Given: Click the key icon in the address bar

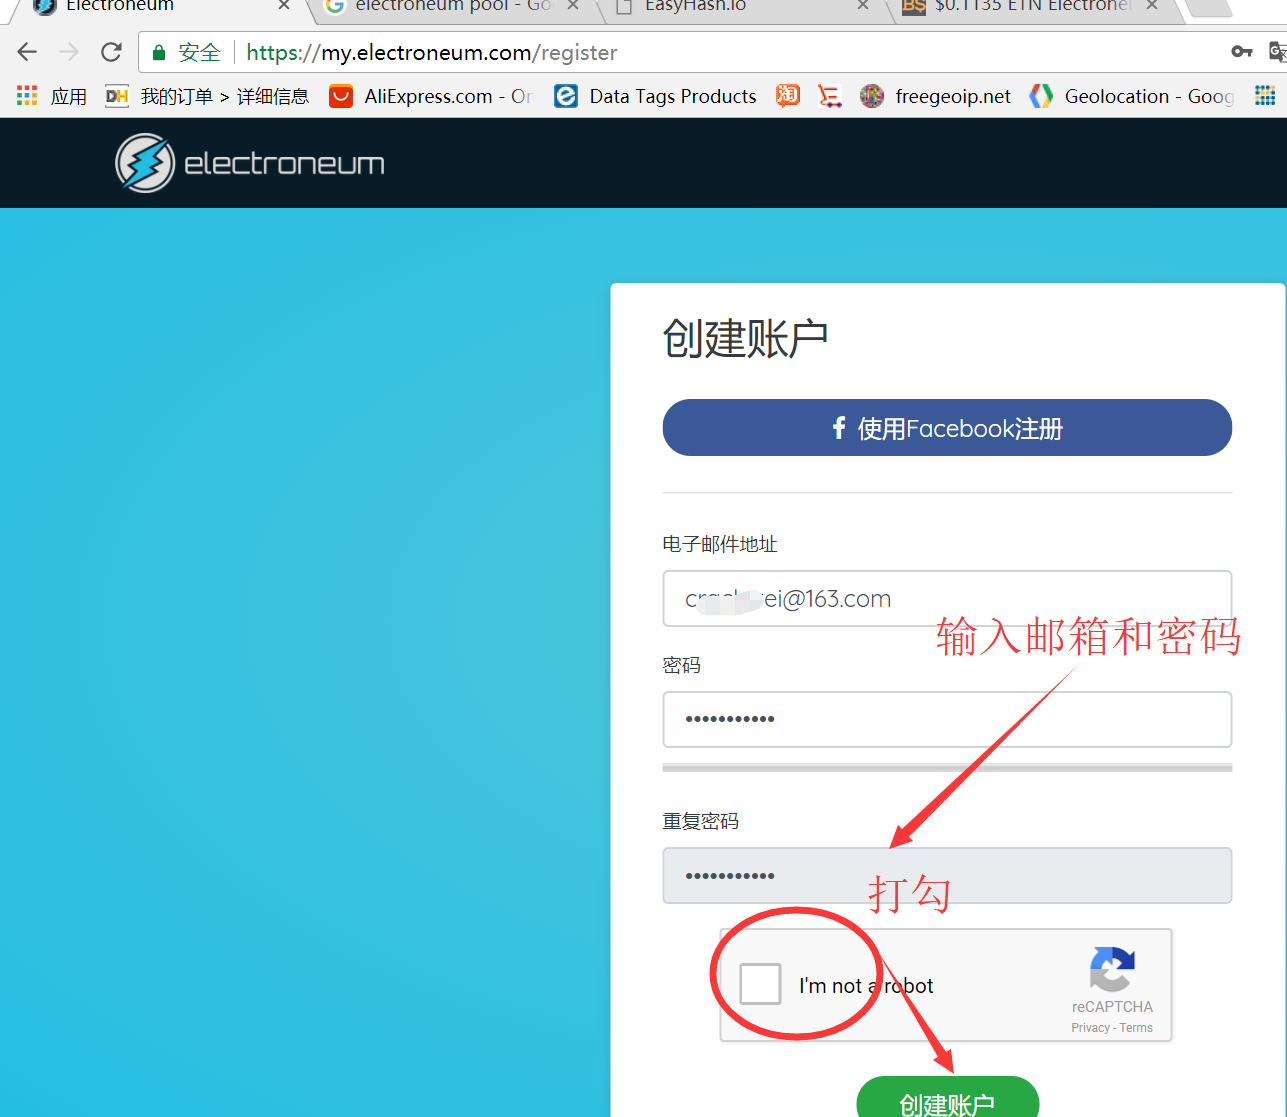Looking at the screenshot, I should [1241, 51].
